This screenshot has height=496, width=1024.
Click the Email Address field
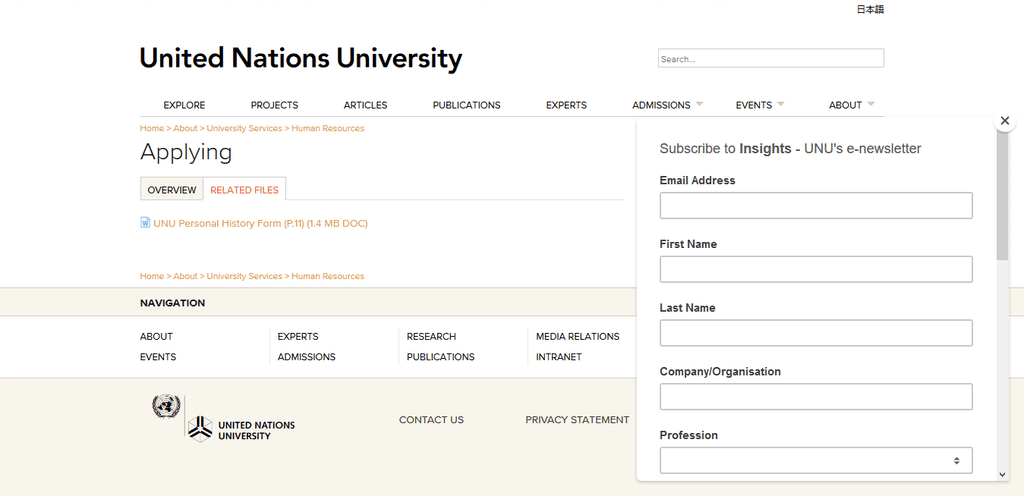pos(816,206)
